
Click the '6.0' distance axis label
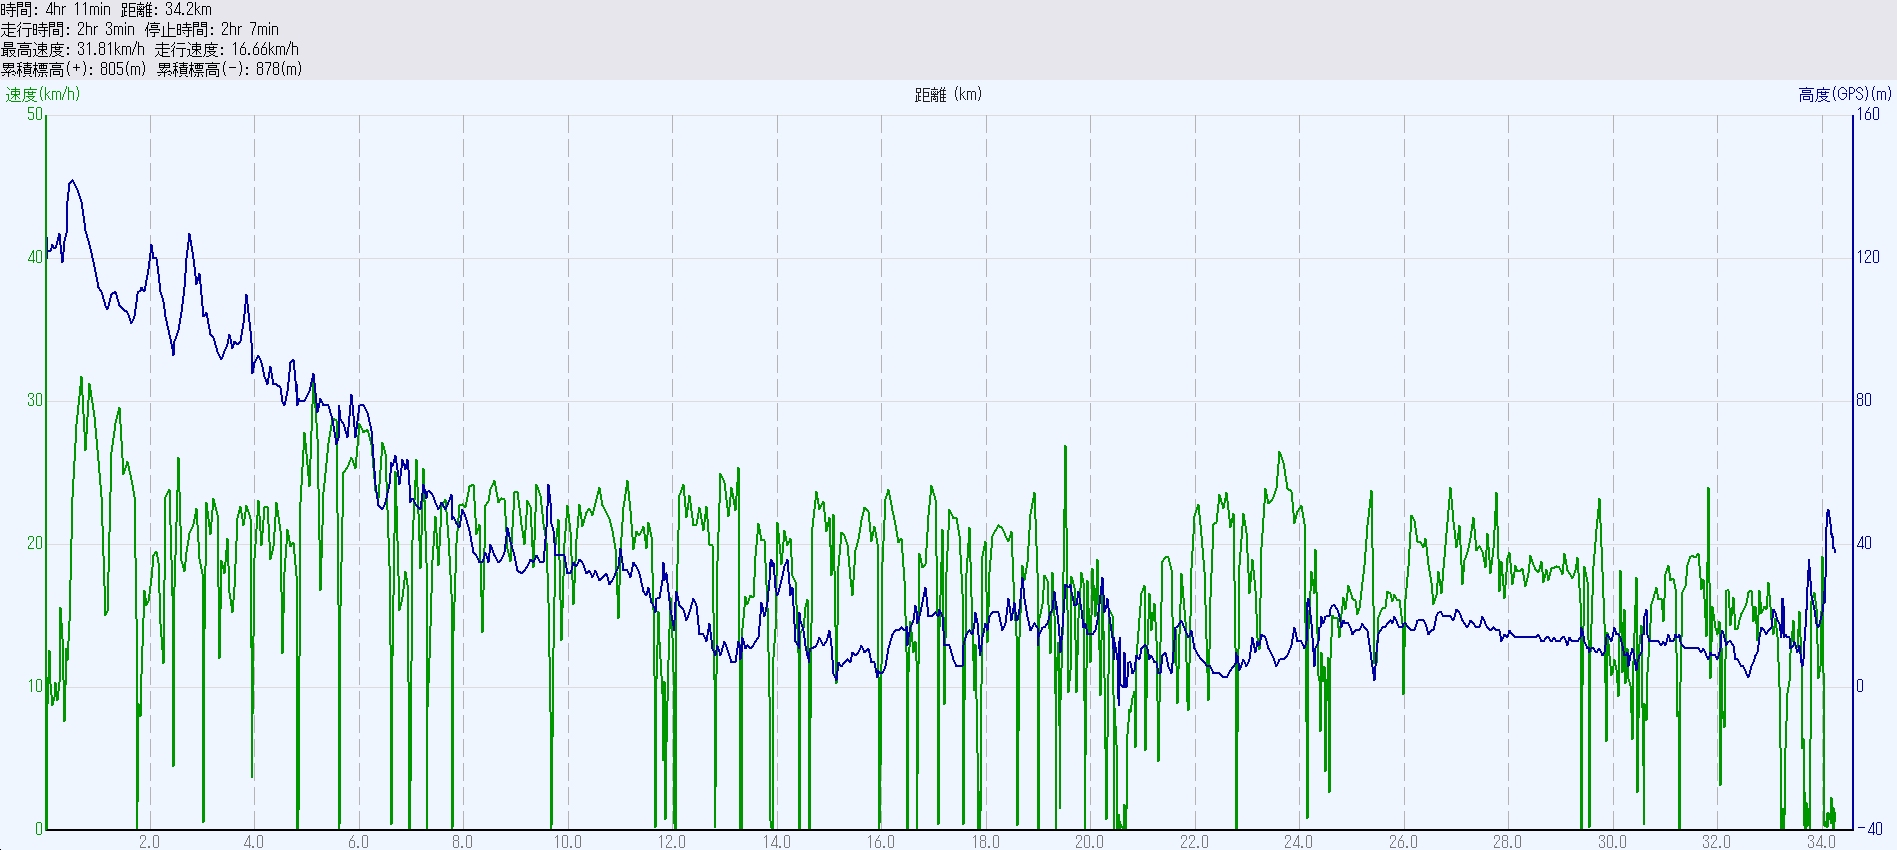point(358,842)
